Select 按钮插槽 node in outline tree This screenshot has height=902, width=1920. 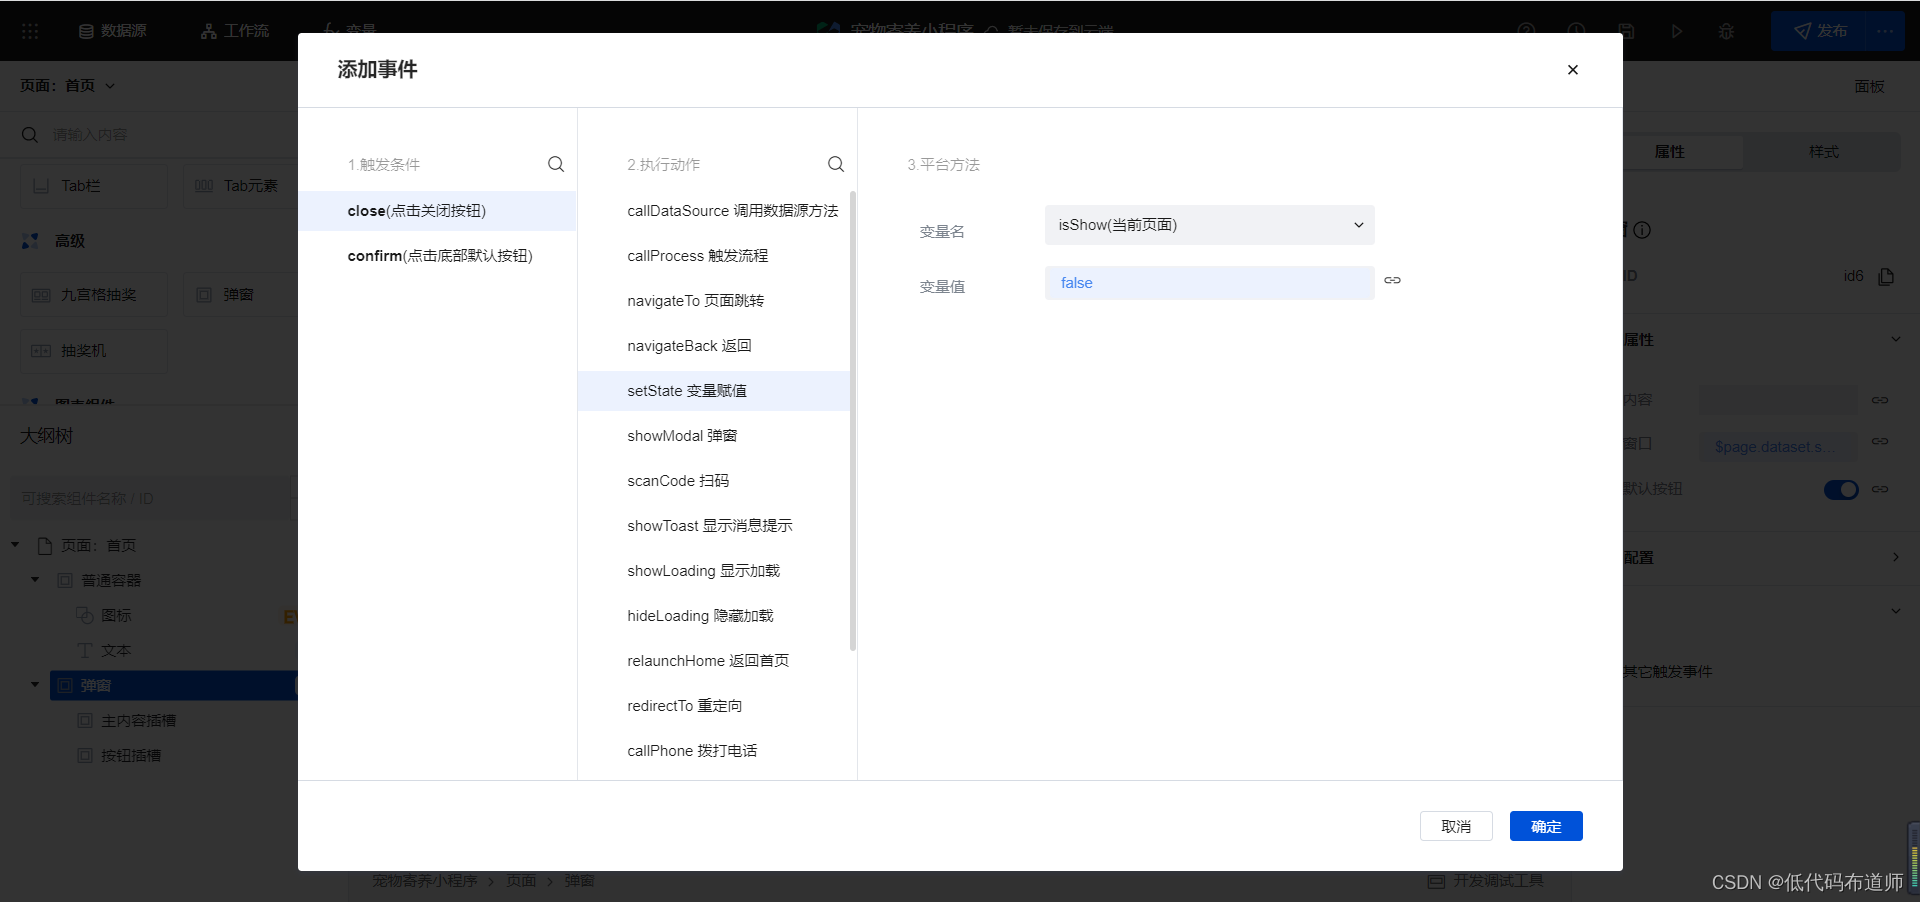(x=131, y=755)
